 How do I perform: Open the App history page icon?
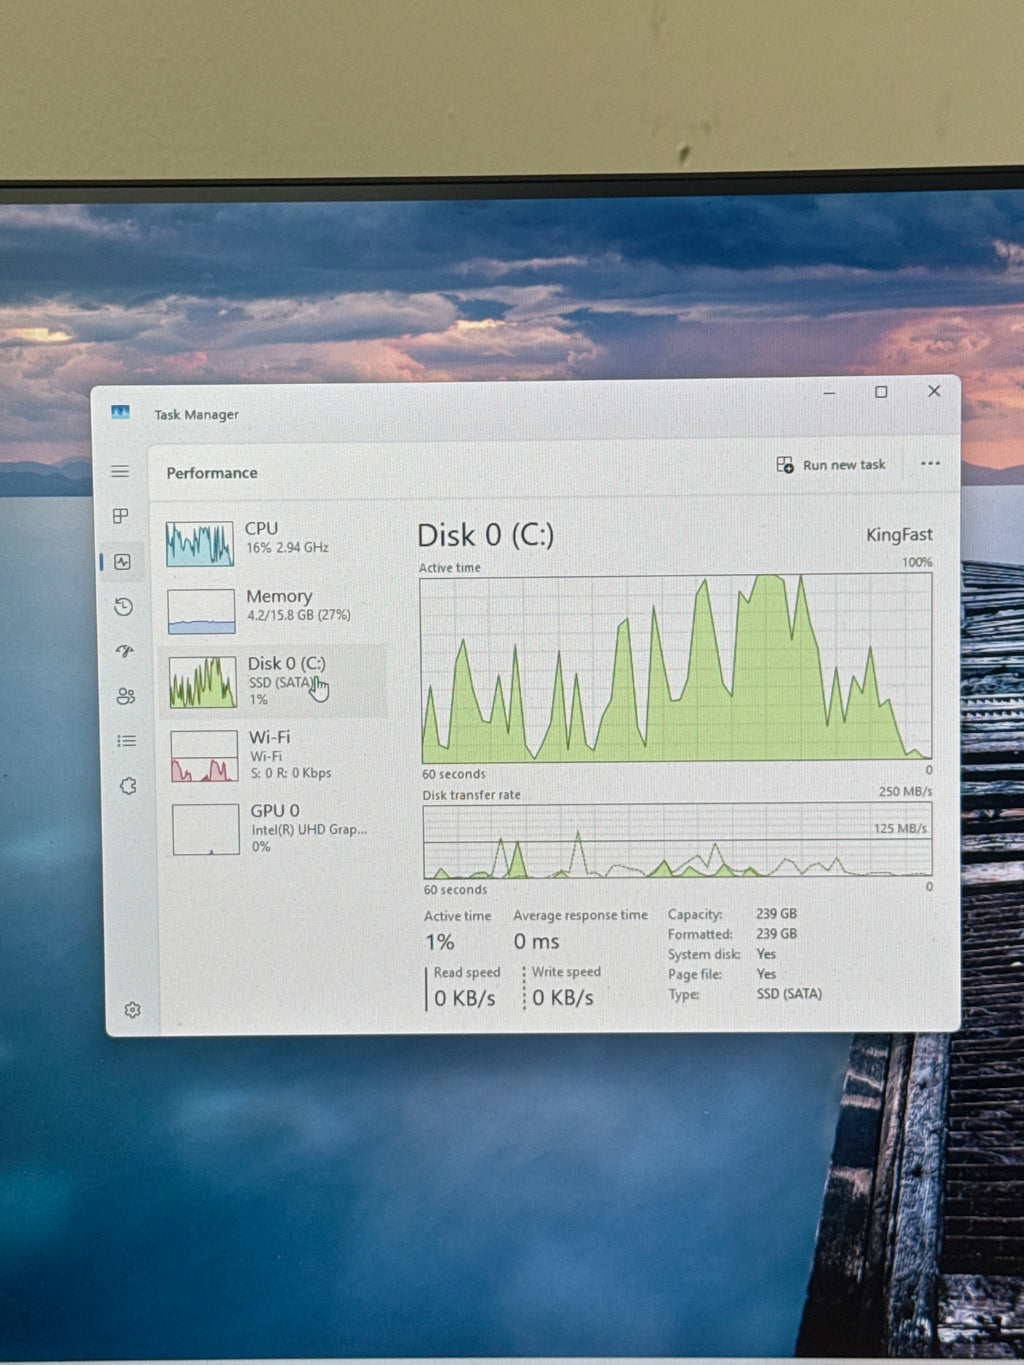coord(124,607)
